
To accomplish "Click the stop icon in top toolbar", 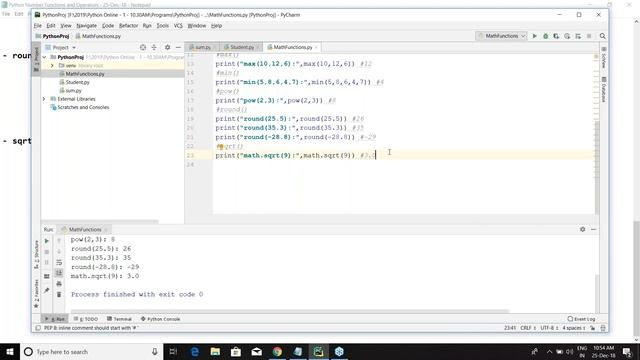I will [x=589, y=36].
